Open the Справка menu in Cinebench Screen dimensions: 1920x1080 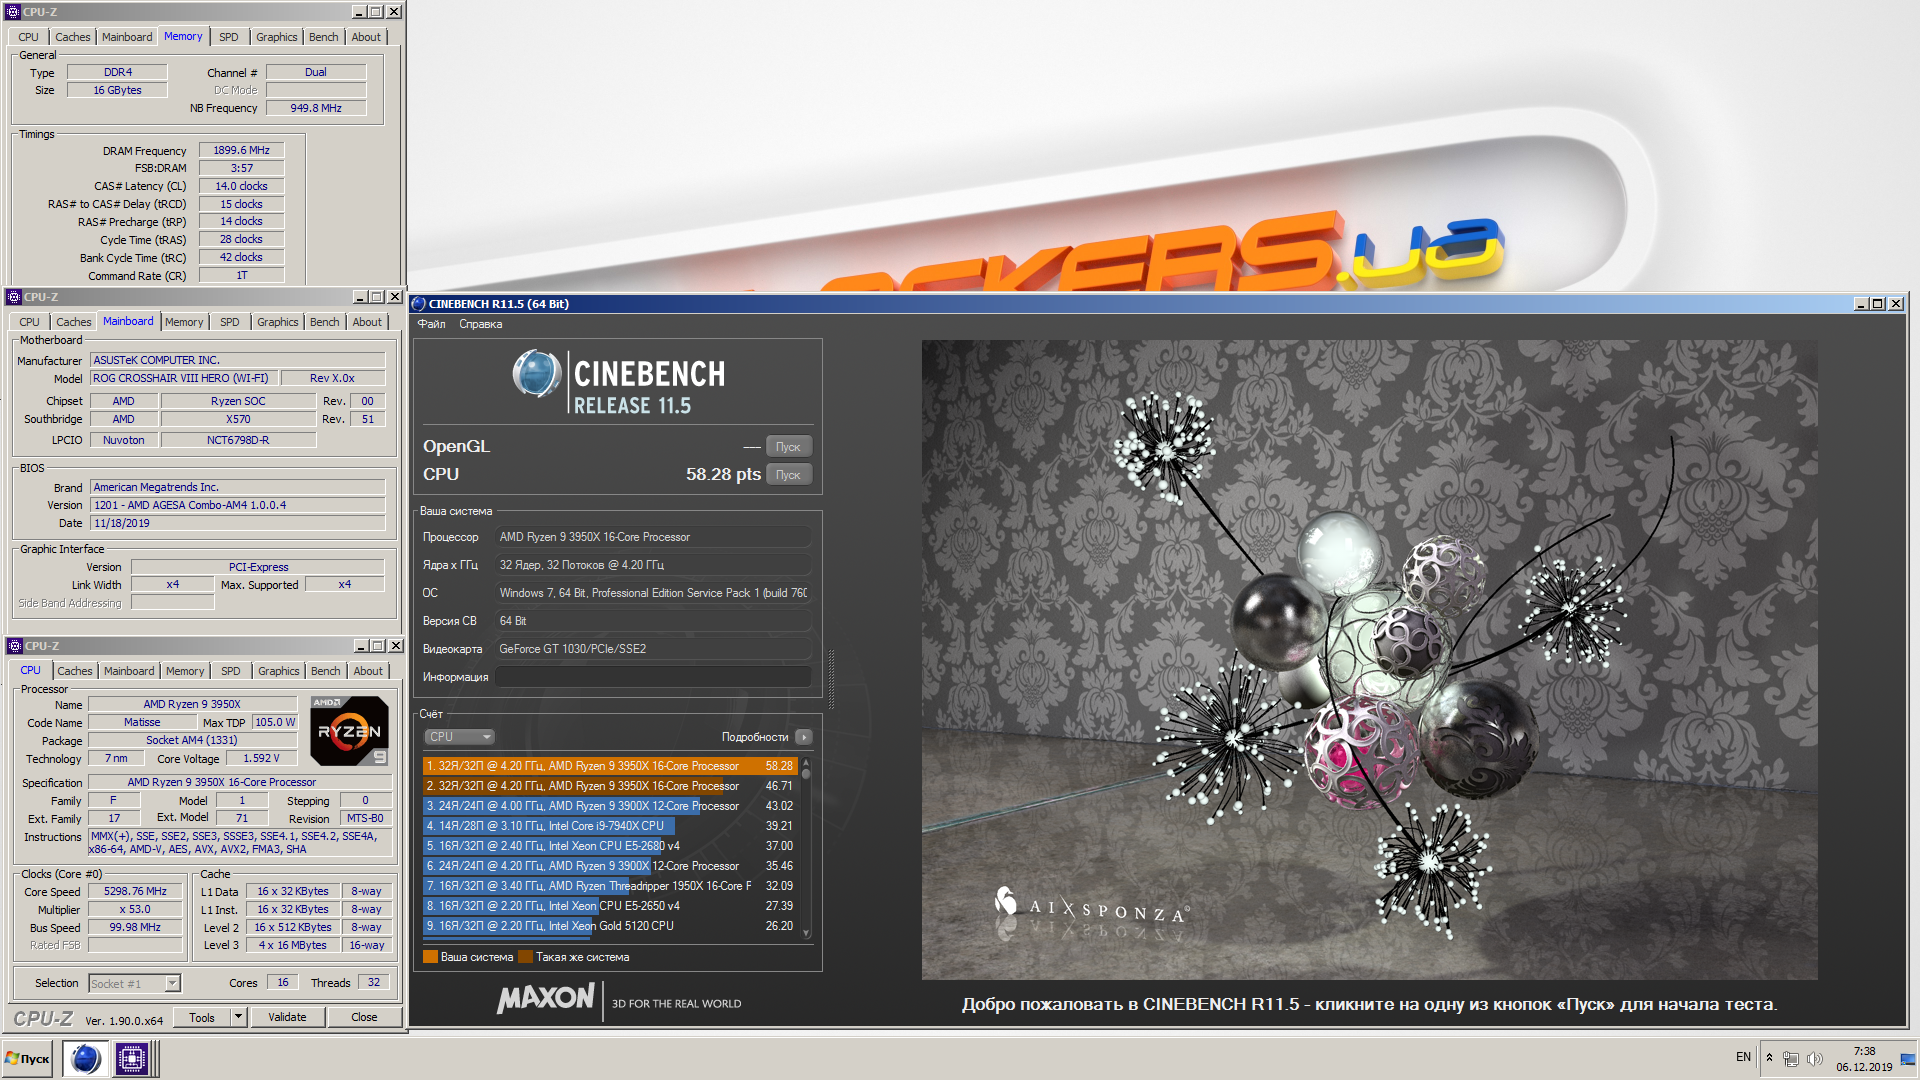click(481, 324)
